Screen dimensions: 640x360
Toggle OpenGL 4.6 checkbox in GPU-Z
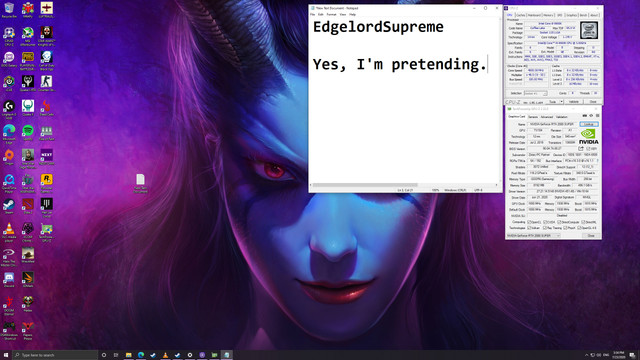pos(580,228)
